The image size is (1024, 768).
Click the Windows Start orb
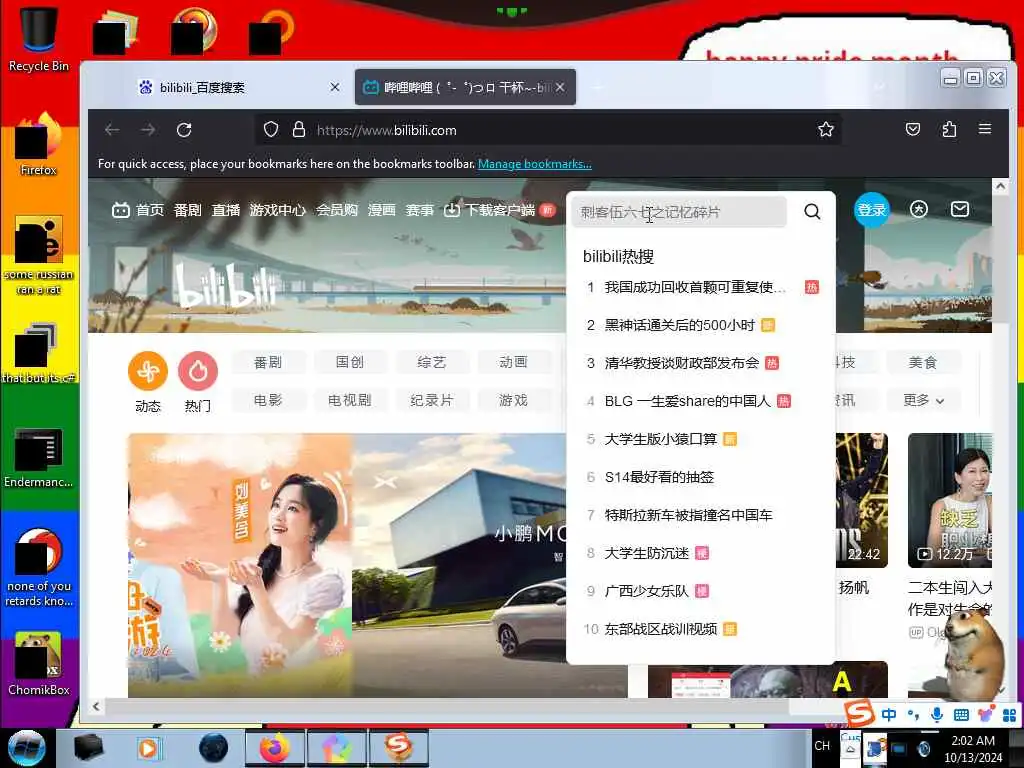26,748
